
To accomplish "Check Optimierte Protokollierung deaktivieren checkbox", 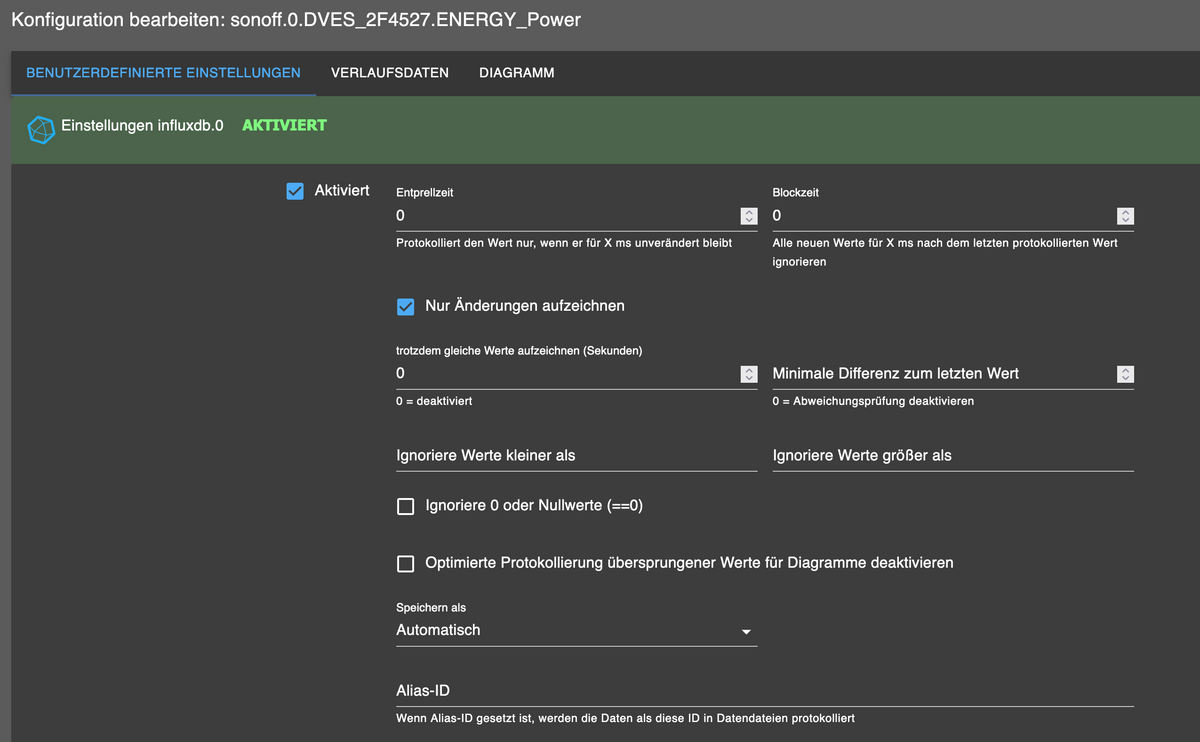I will [x=406, y=564].
